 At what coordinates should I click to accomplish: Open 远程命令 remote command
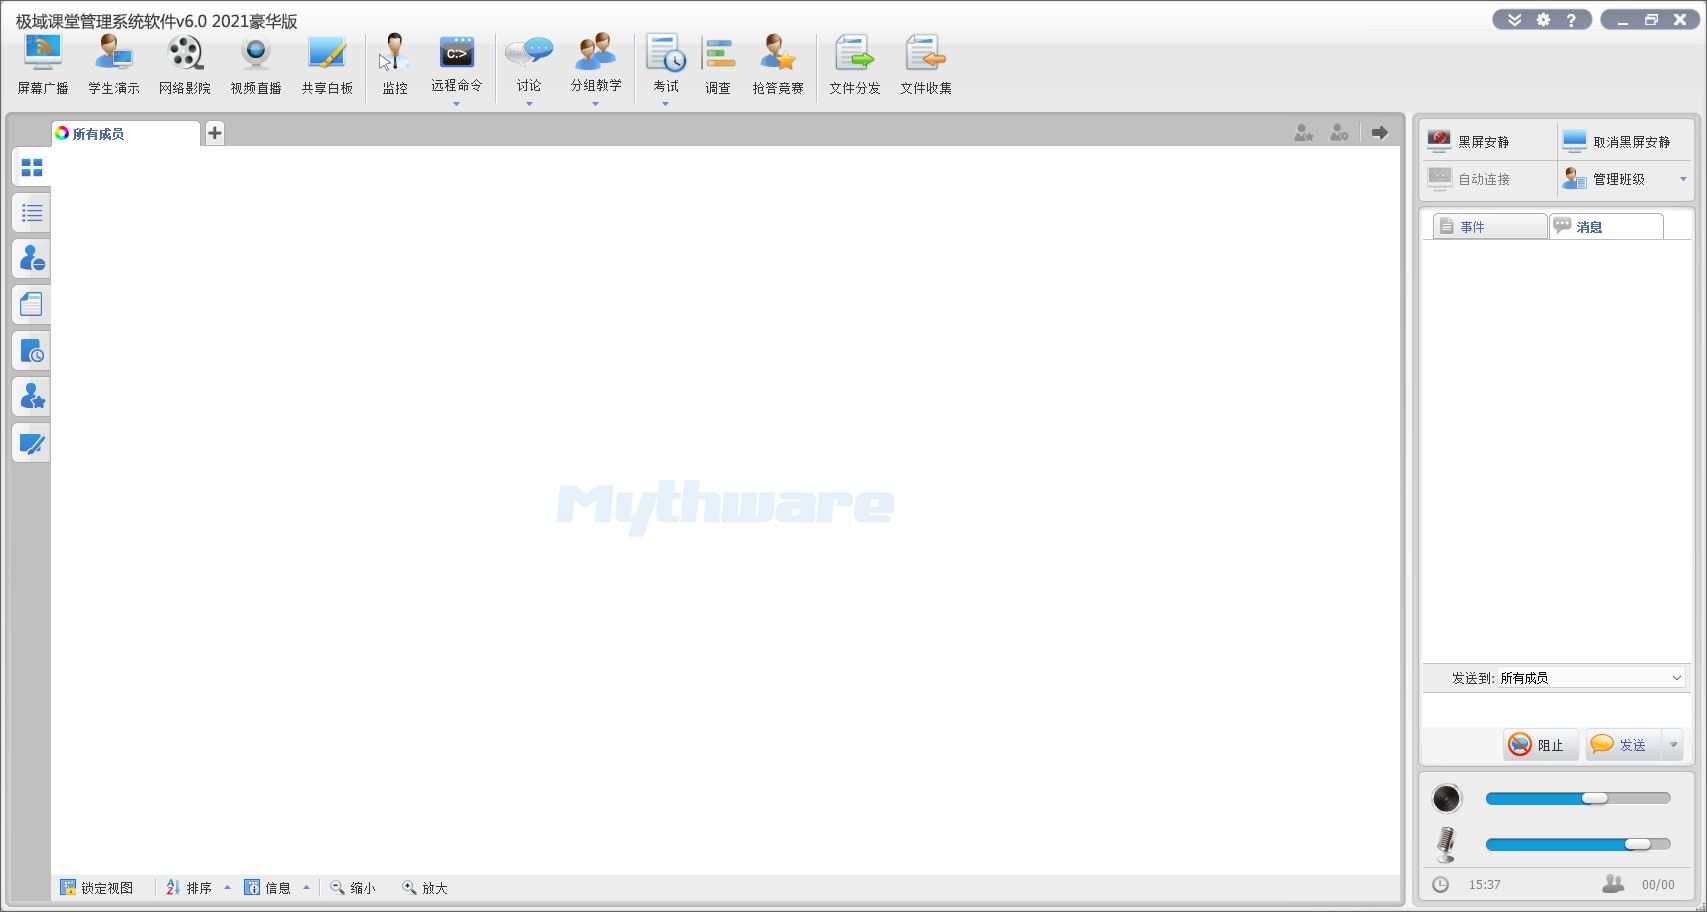click(x=457, y=62)
